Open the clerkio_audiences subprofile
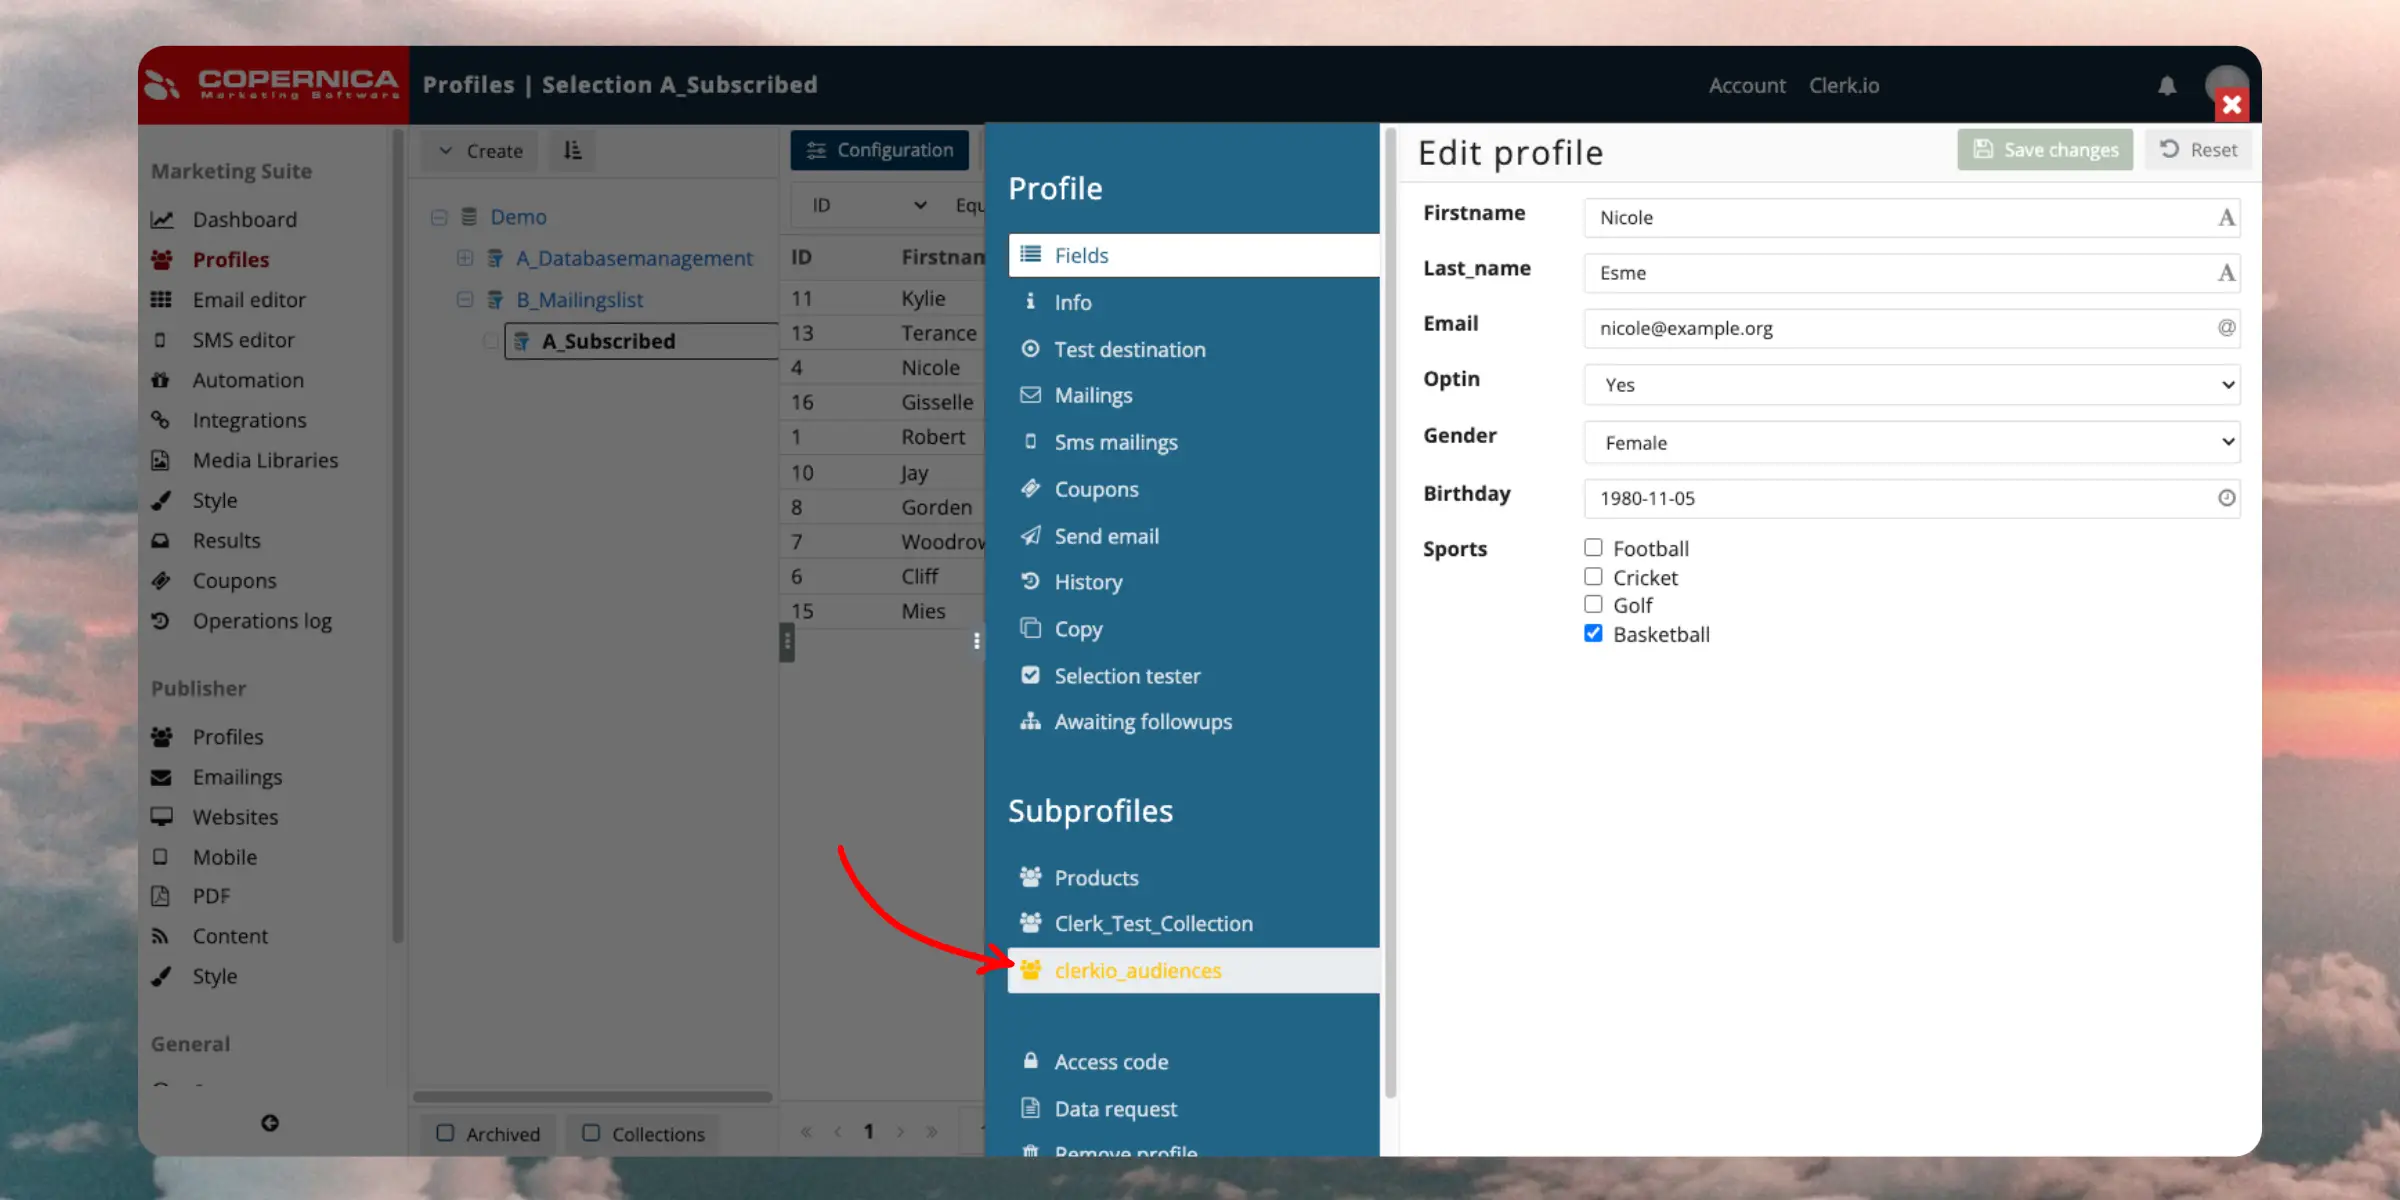The height and width of the screenshot is (1200, 2400). coord(1137,970)
